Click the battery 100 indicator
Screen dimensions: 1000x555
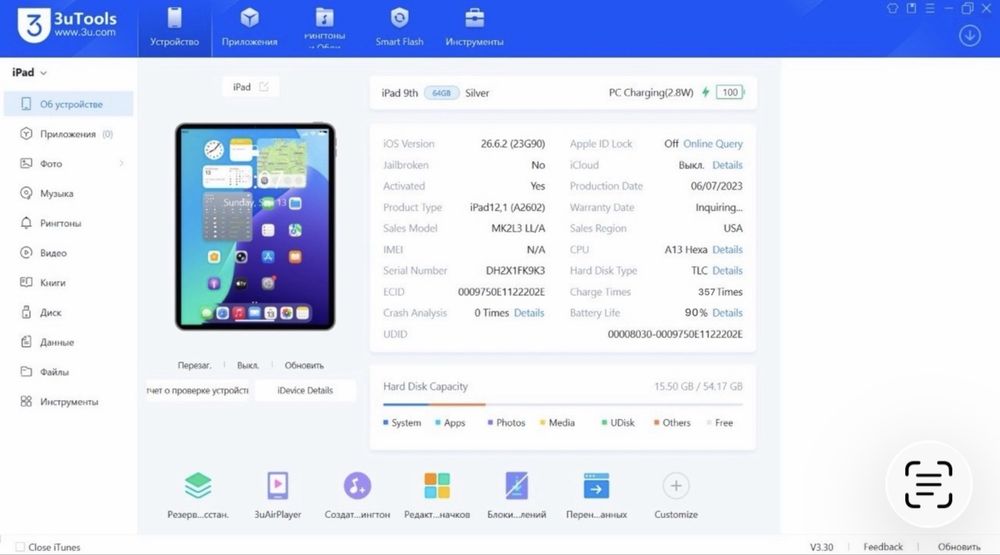(730, 92)
